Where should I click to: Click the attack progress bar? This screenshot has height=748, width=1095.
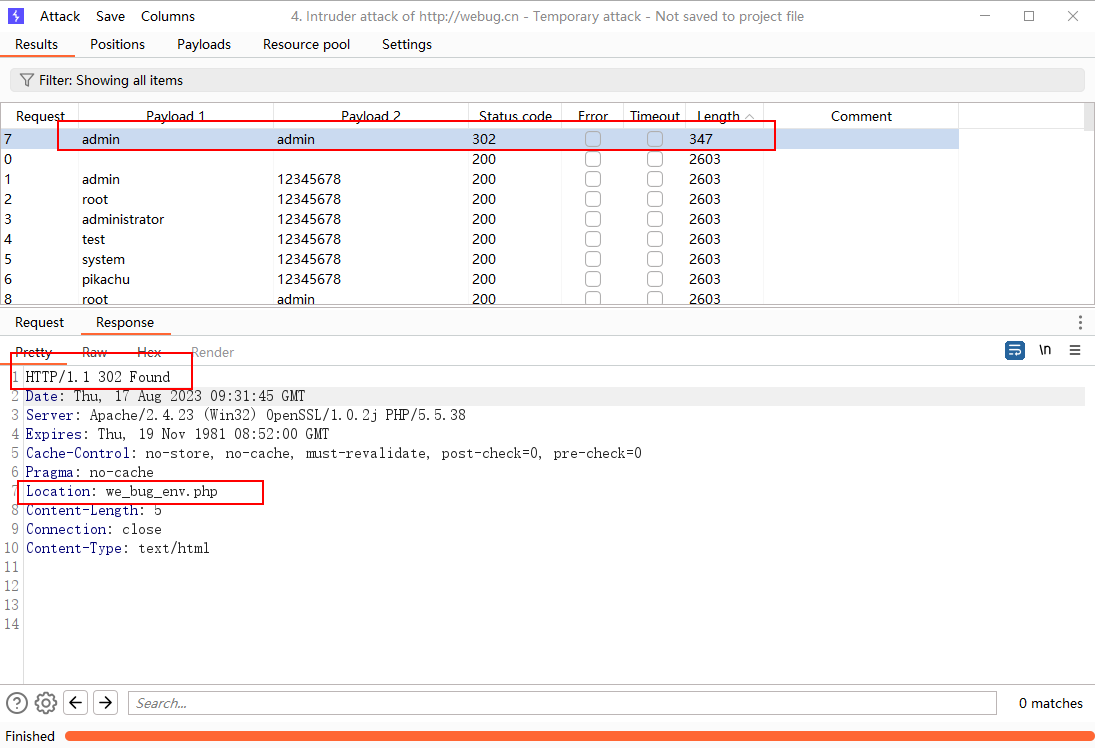[578, 736]
